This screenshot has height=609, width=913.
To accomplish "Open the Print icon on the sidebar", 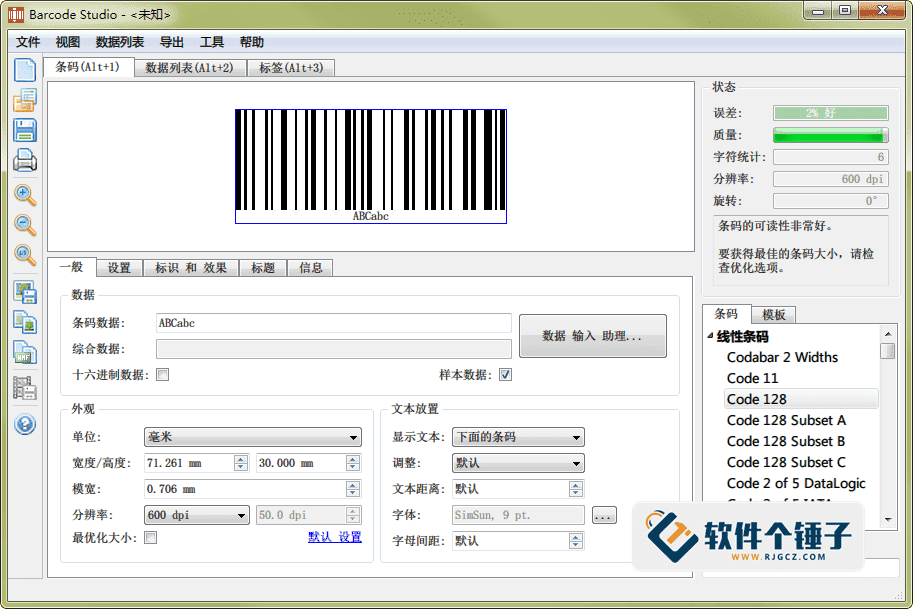I will 25,160.
